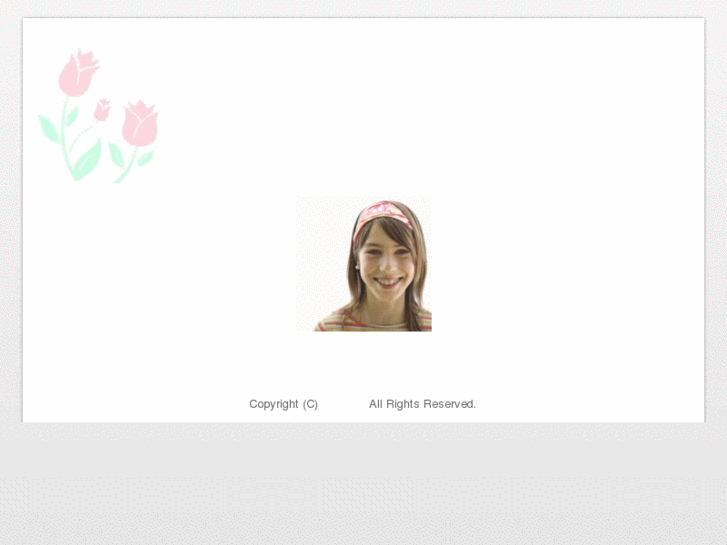727x545 pixels.
Task: Click the "All Rights Reserved." footer text
Action: 422,404
